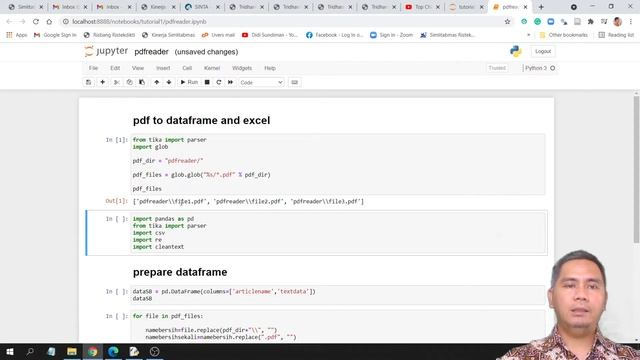Interrupt the kernel with the stop icon
Viewport: 640px width, 360px height.
pyautogui.click(x=207, y=82)
